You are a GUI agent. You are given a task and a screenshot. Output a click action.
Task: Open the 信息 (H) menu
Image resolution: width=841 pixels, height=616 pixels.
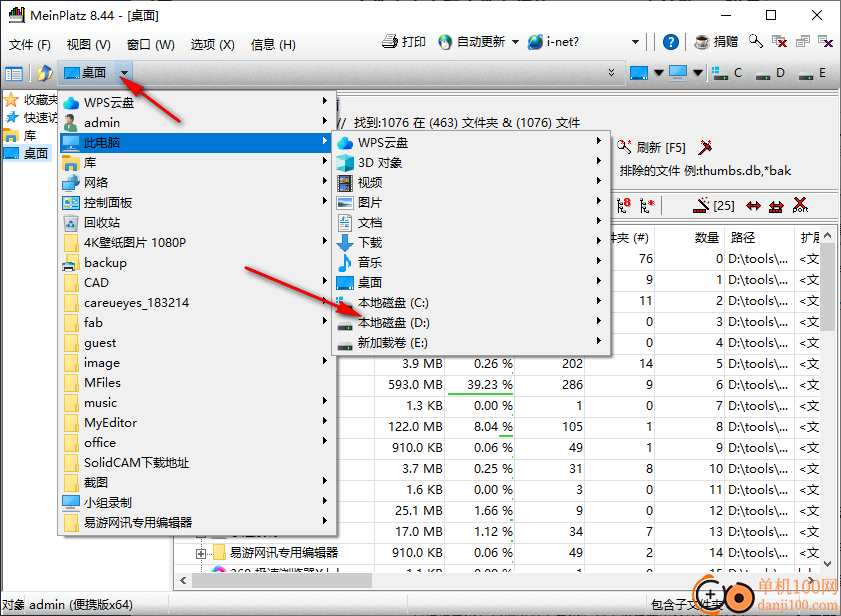pos(273,45)
